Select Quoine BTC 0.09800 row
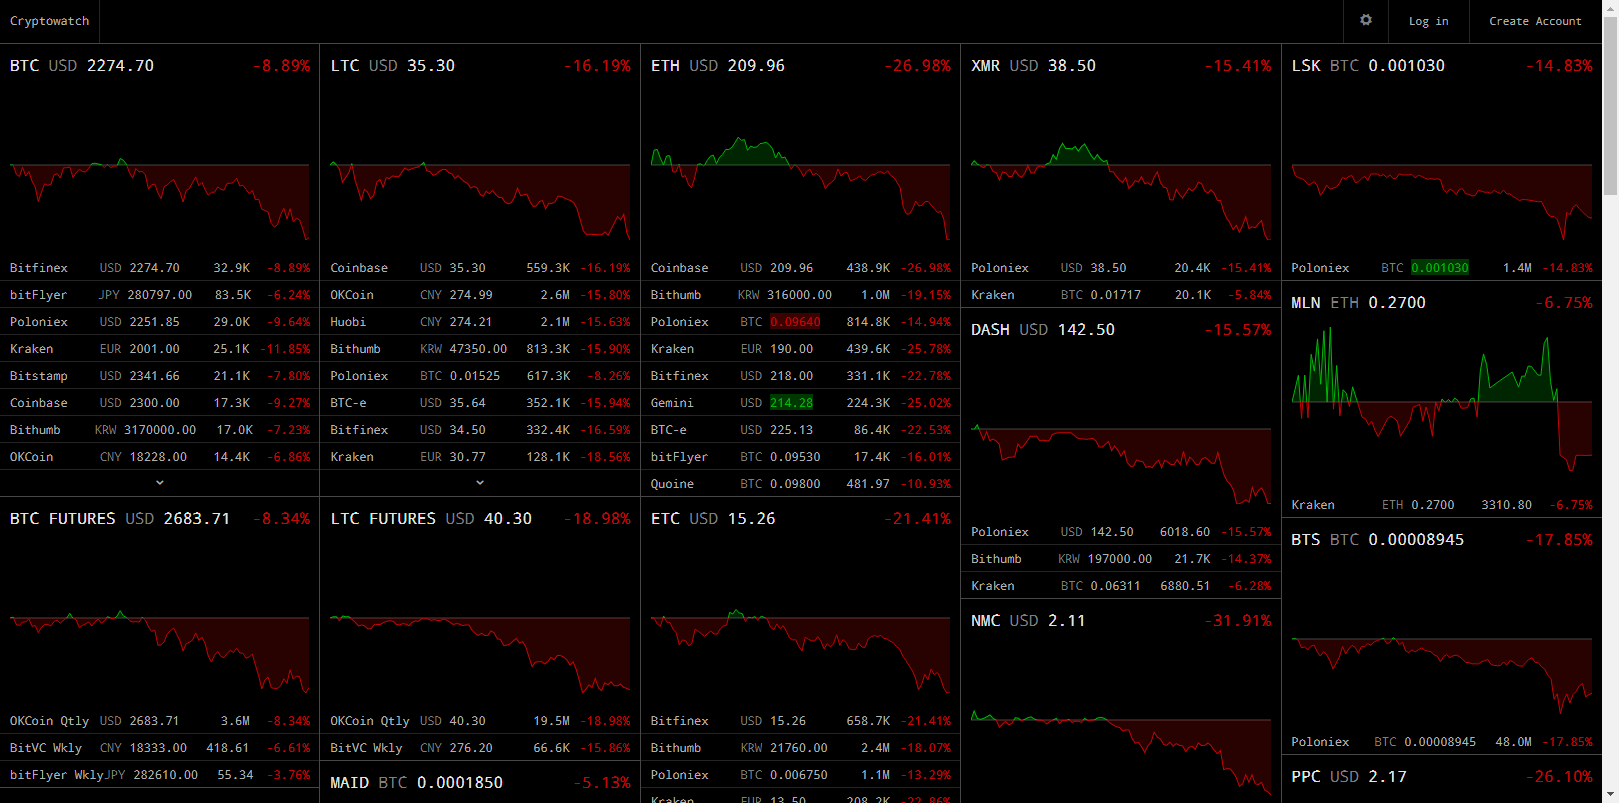The width and height of the screenshot is (1619, 803). pos(800,484)
